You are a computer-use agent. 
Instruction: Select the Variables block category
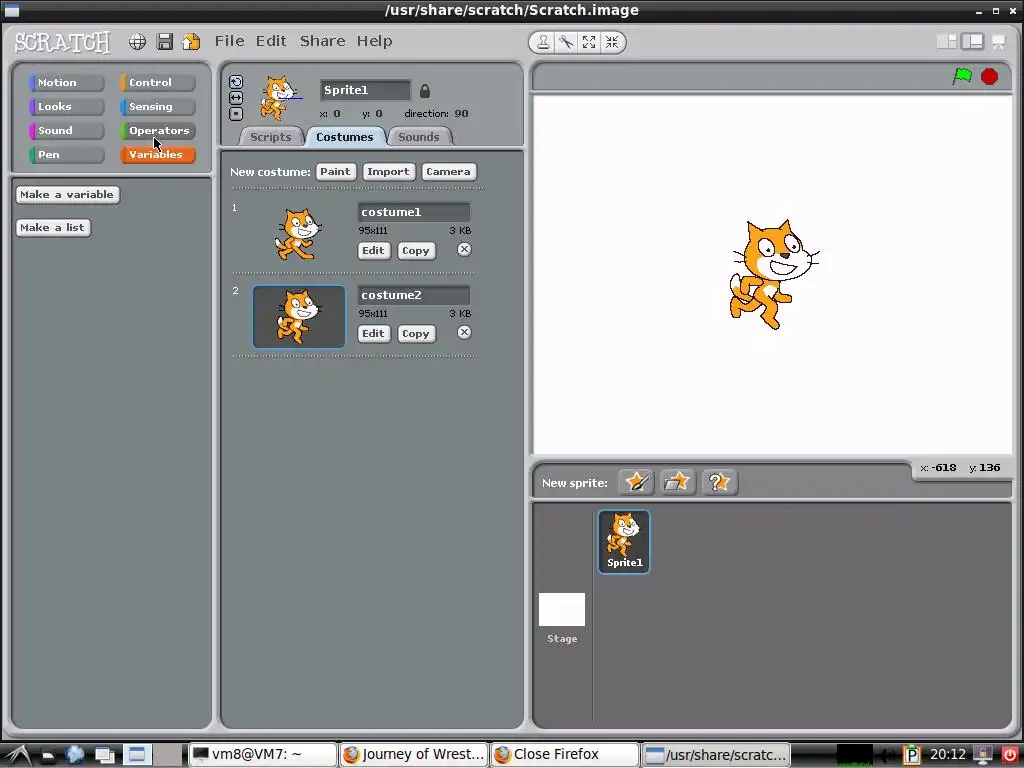157,155
